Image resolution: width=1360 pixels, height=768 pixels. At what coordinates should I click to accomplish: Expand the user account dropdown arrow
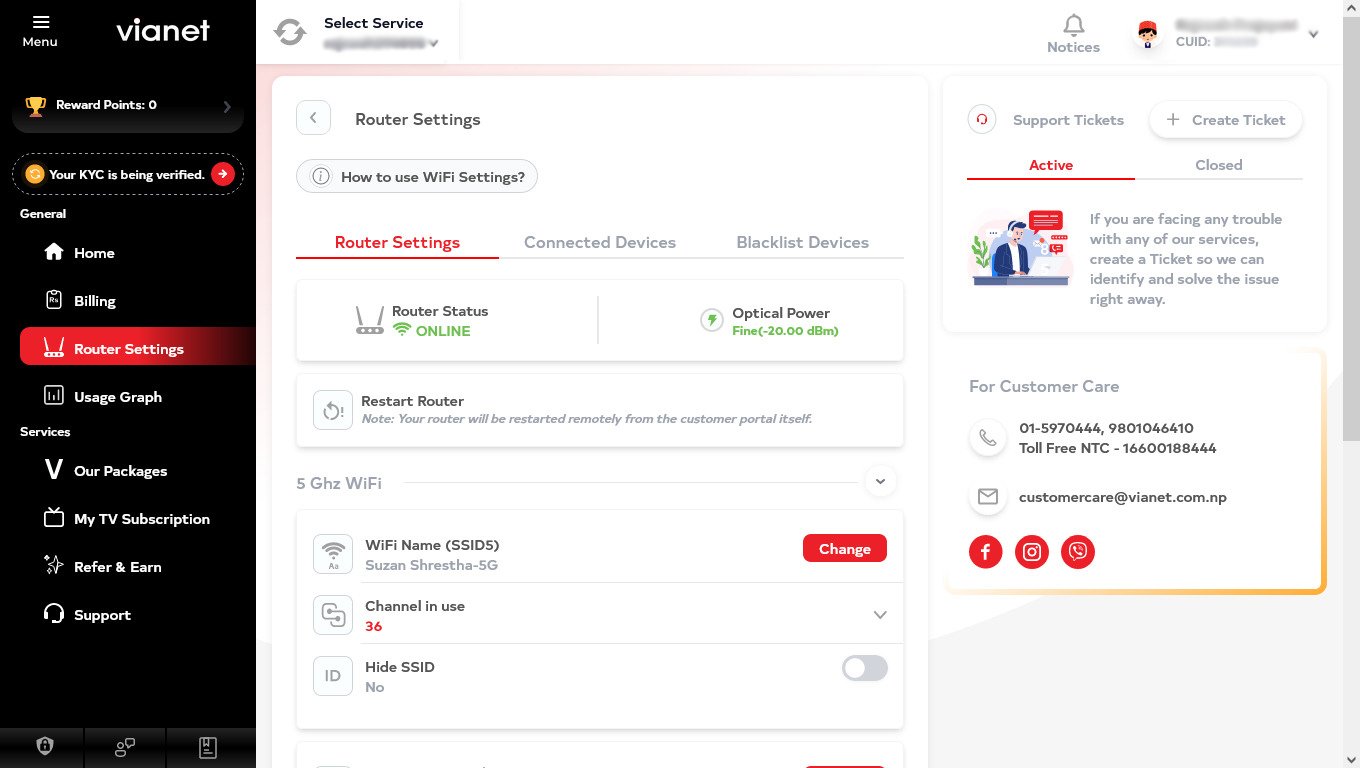(1313, 34)
